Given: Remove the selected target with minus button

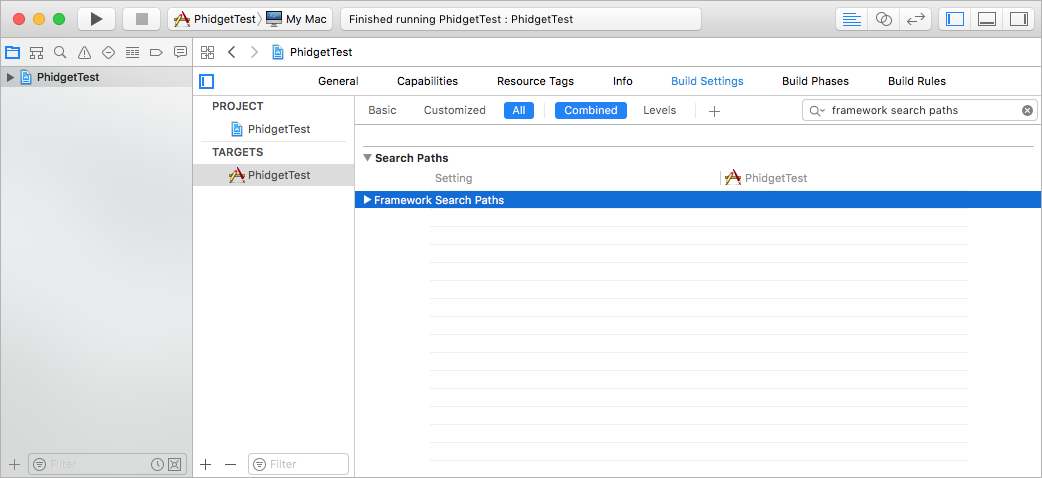Looking at the screenshot, I should [231, 464].
